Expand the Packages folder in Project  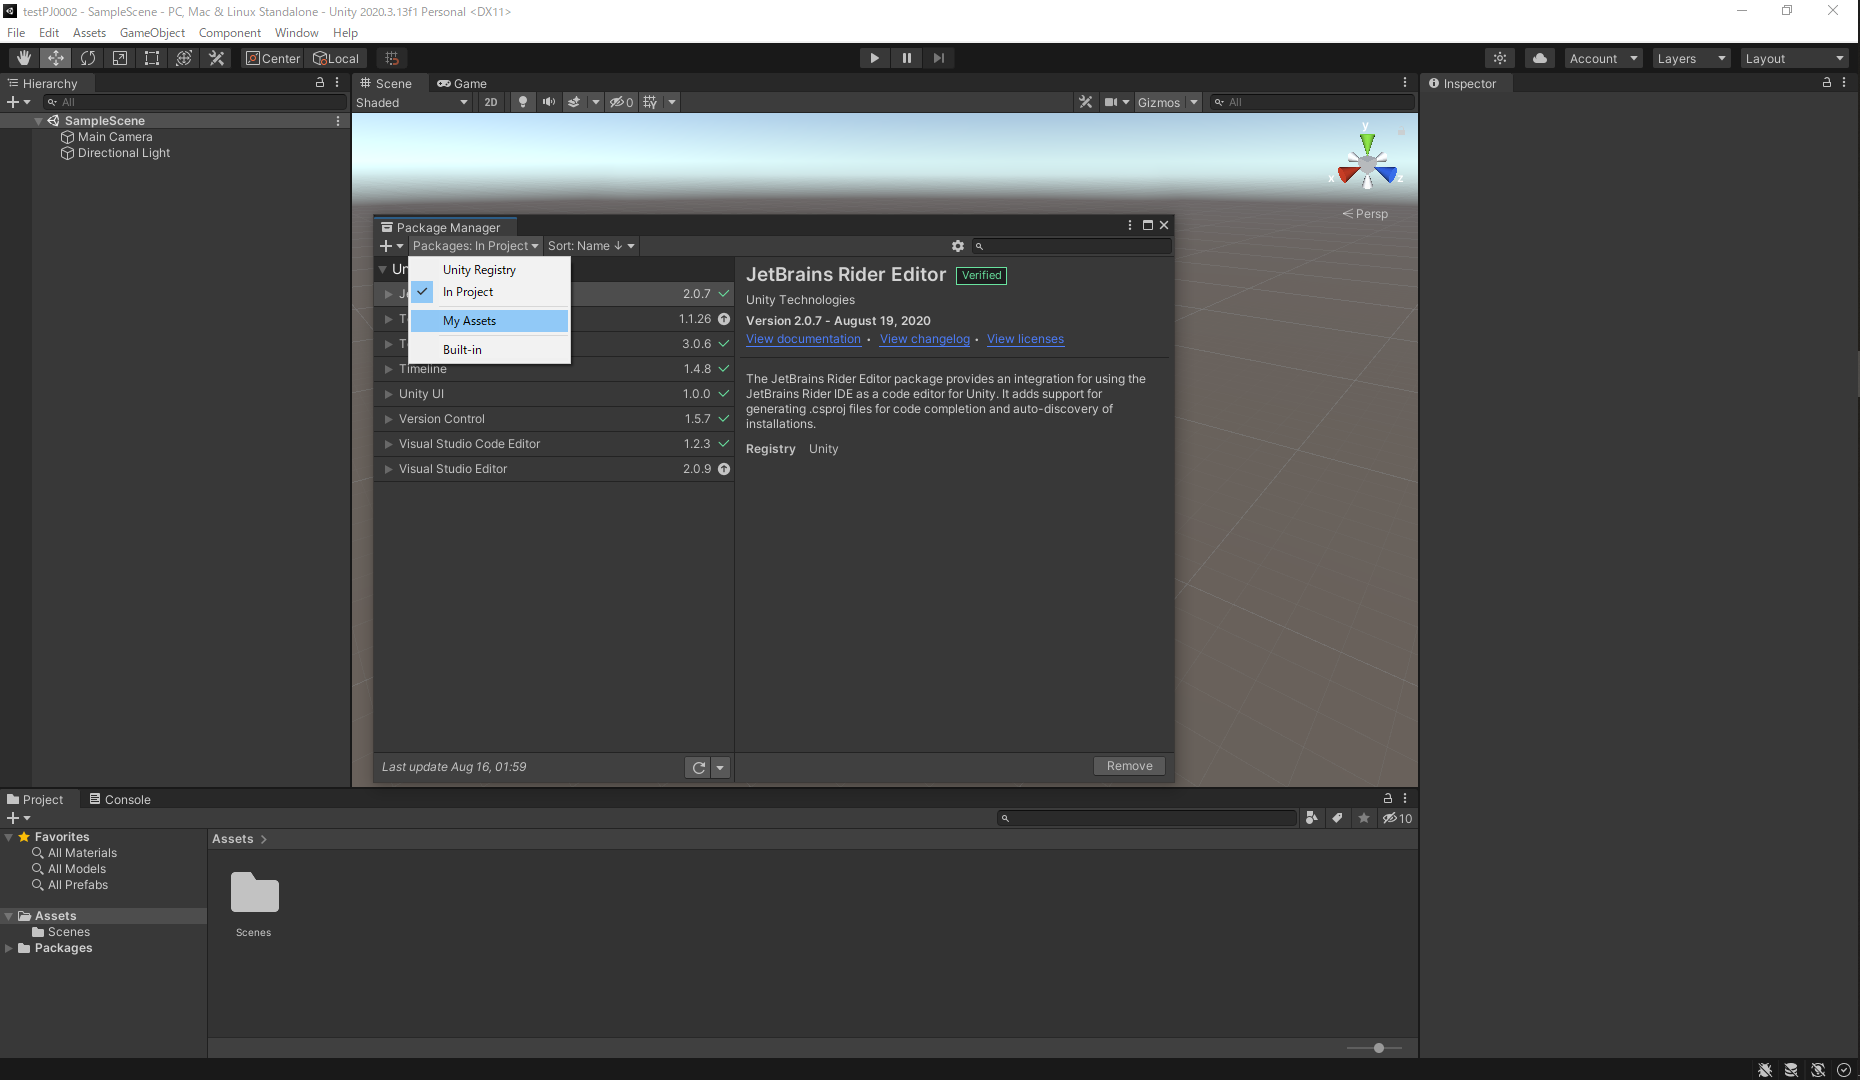click(x=9, y=948)
